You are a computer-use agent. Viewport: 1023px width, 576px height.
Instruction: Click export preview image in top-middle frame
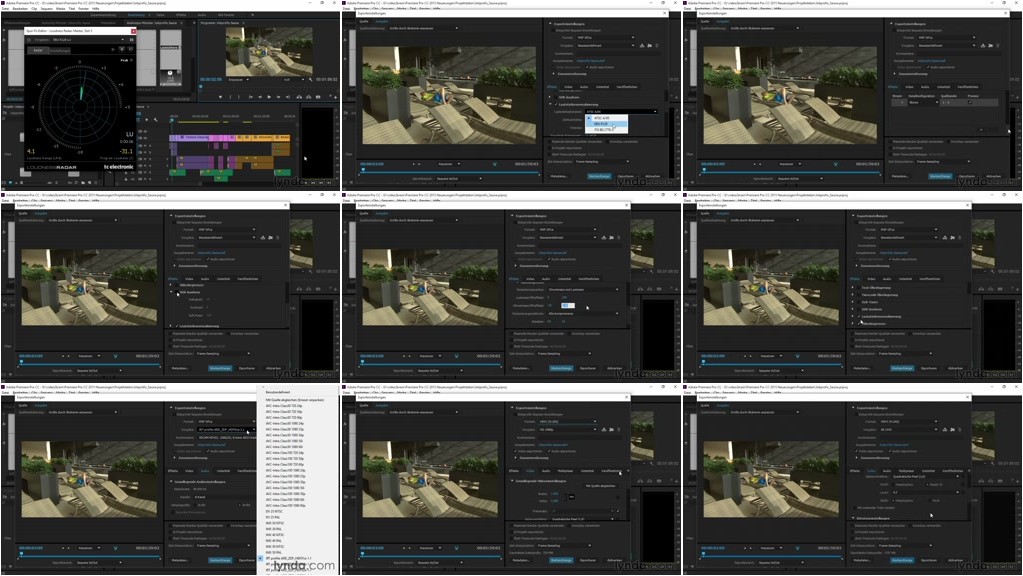[x=449, y=95]
